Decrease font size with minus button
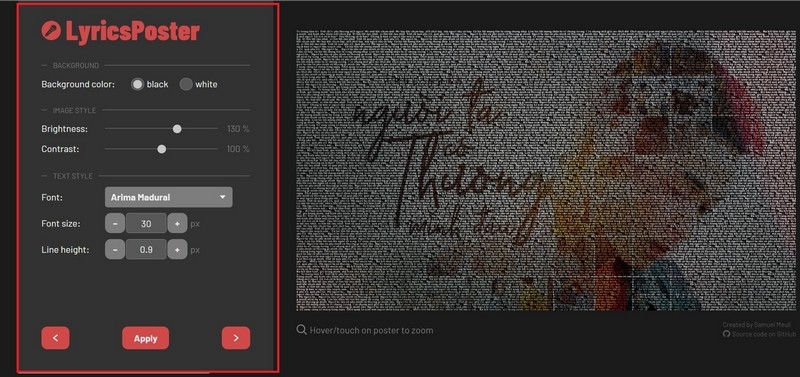800x377 pixels. pos(115,223)
